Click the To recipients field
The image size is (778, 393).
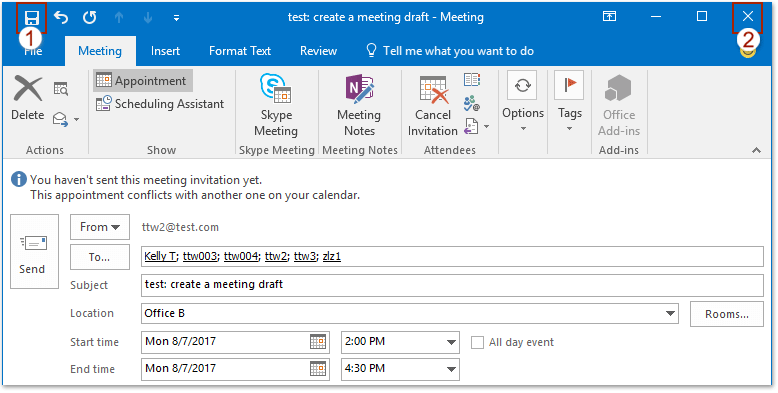452,257
